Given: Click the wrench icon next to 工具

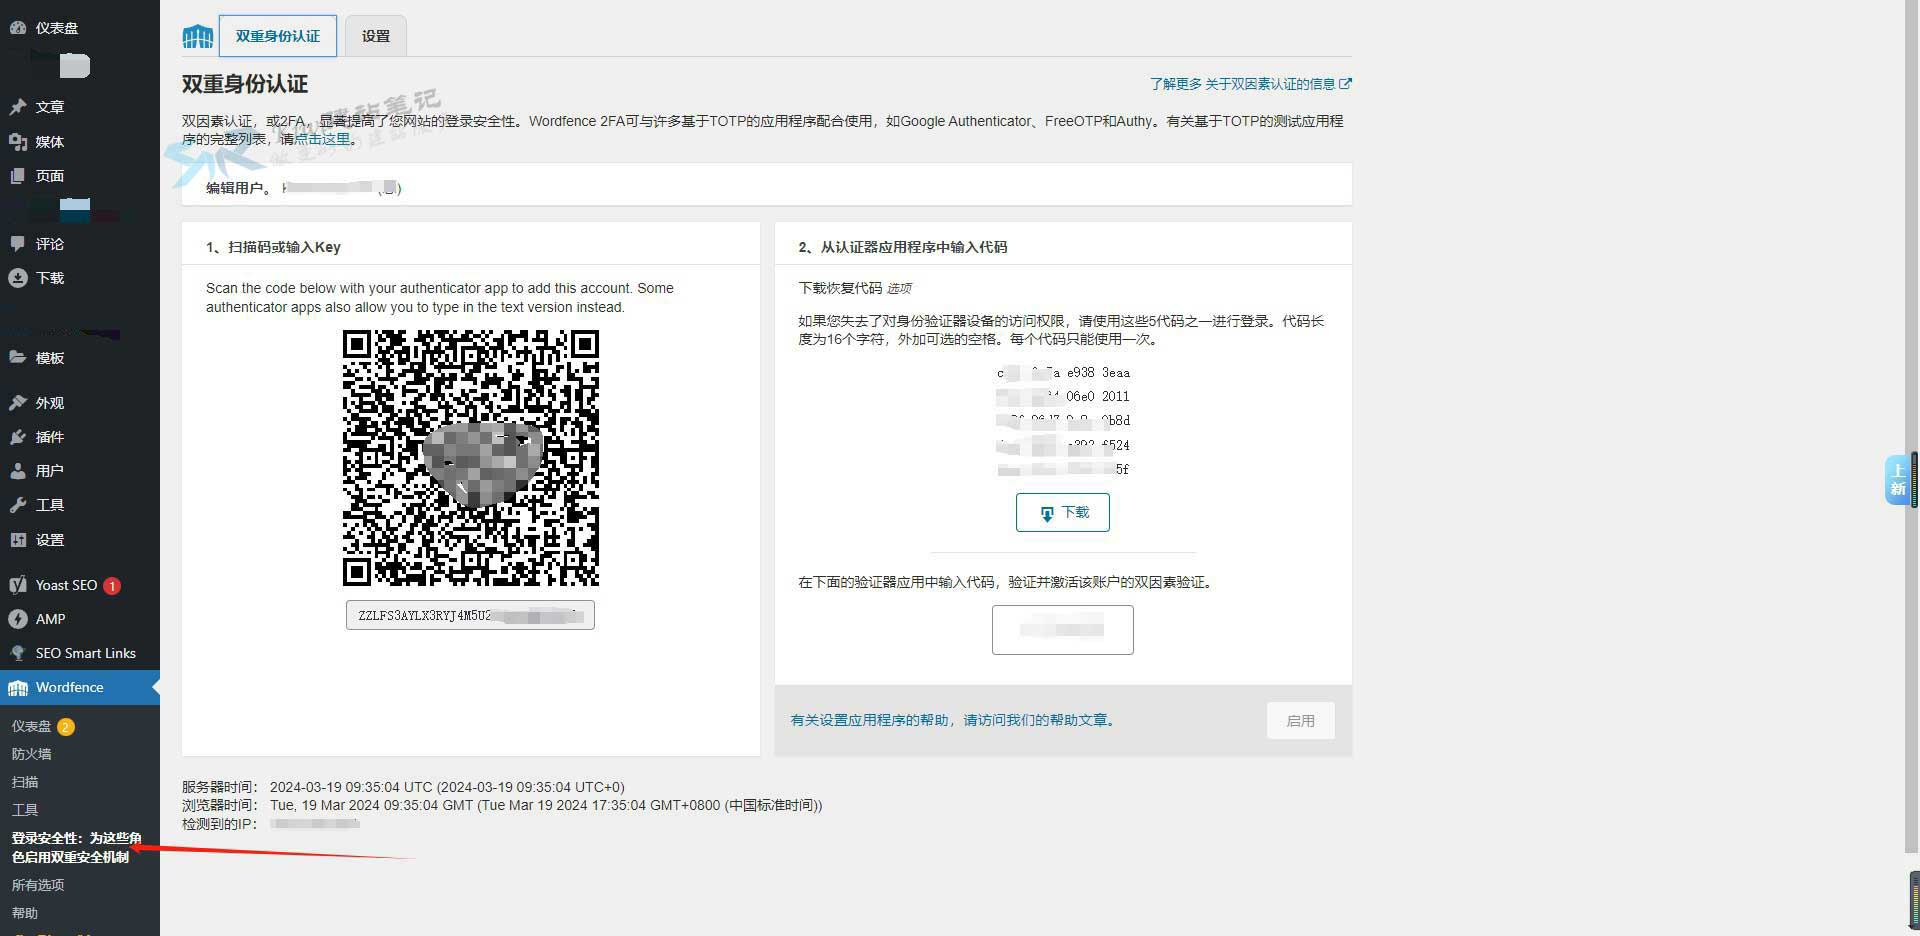Looking at the screenshot, I should (x=18, y=505).
